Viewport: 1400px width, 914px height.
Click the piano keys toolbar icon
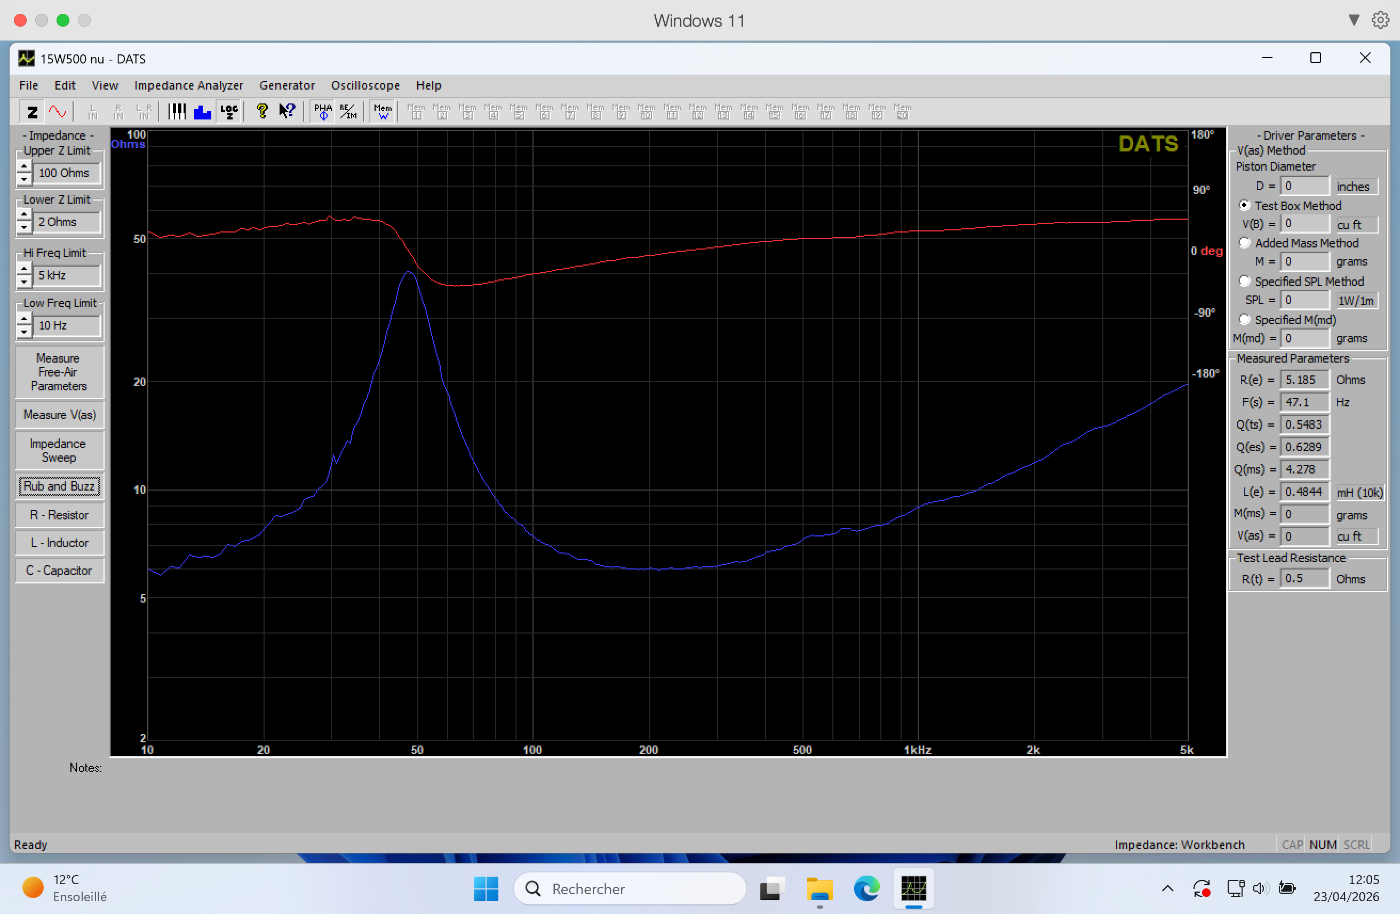click(177, 112)
